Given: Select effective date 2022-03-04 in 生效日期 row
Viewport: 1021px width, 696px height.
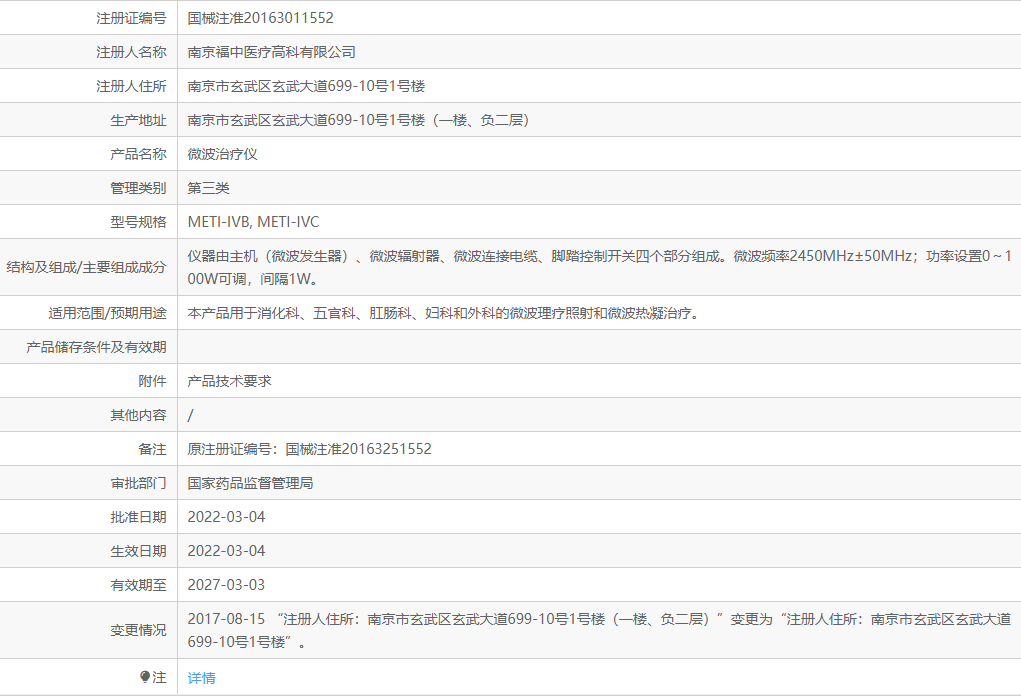Looking at the screenshot, I should [x=227, y=551].
